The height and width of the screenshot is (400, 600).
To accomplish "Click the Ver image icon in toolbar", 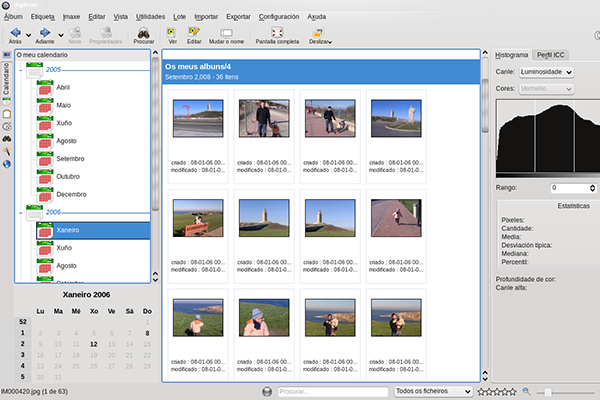I will 173,33.
